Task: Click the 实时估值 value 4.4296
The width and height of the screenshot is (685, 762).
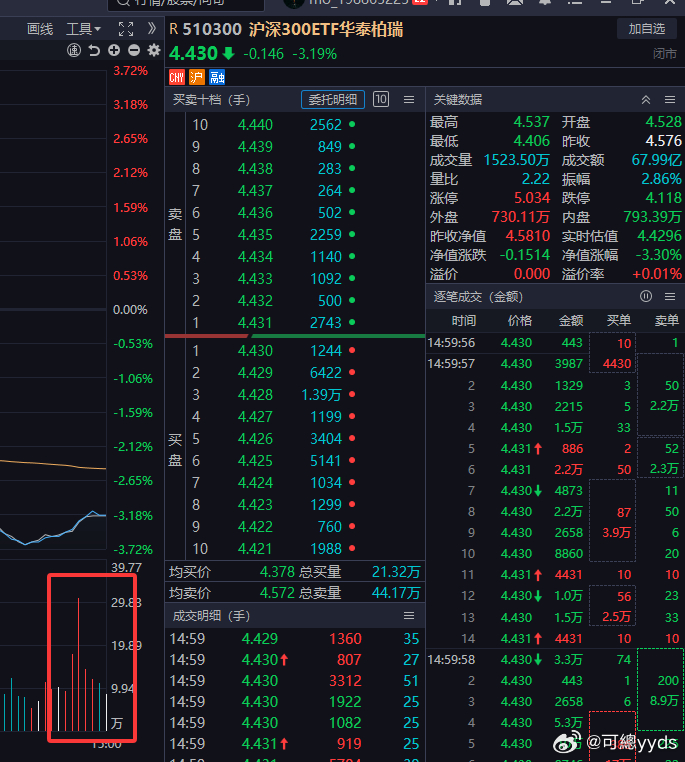Action: pos(659,236)
